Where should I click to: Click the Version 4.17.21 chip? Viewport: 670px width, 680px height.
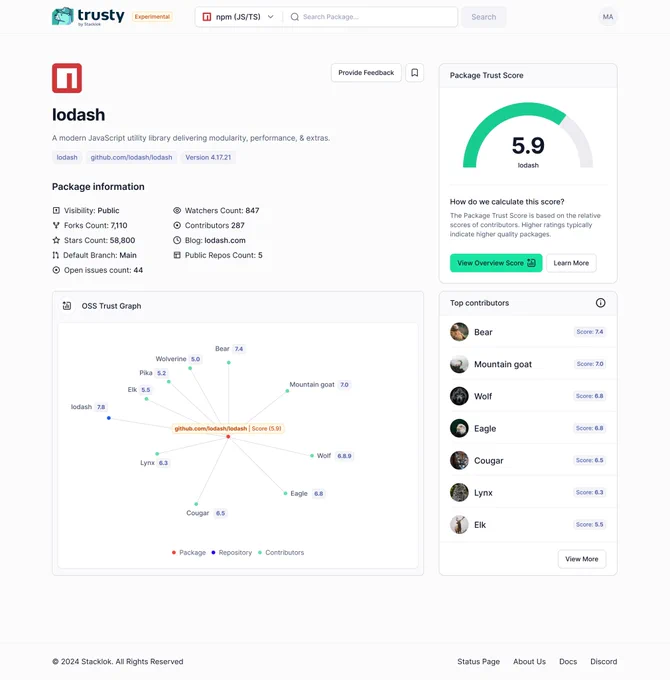tap(208, 157)
